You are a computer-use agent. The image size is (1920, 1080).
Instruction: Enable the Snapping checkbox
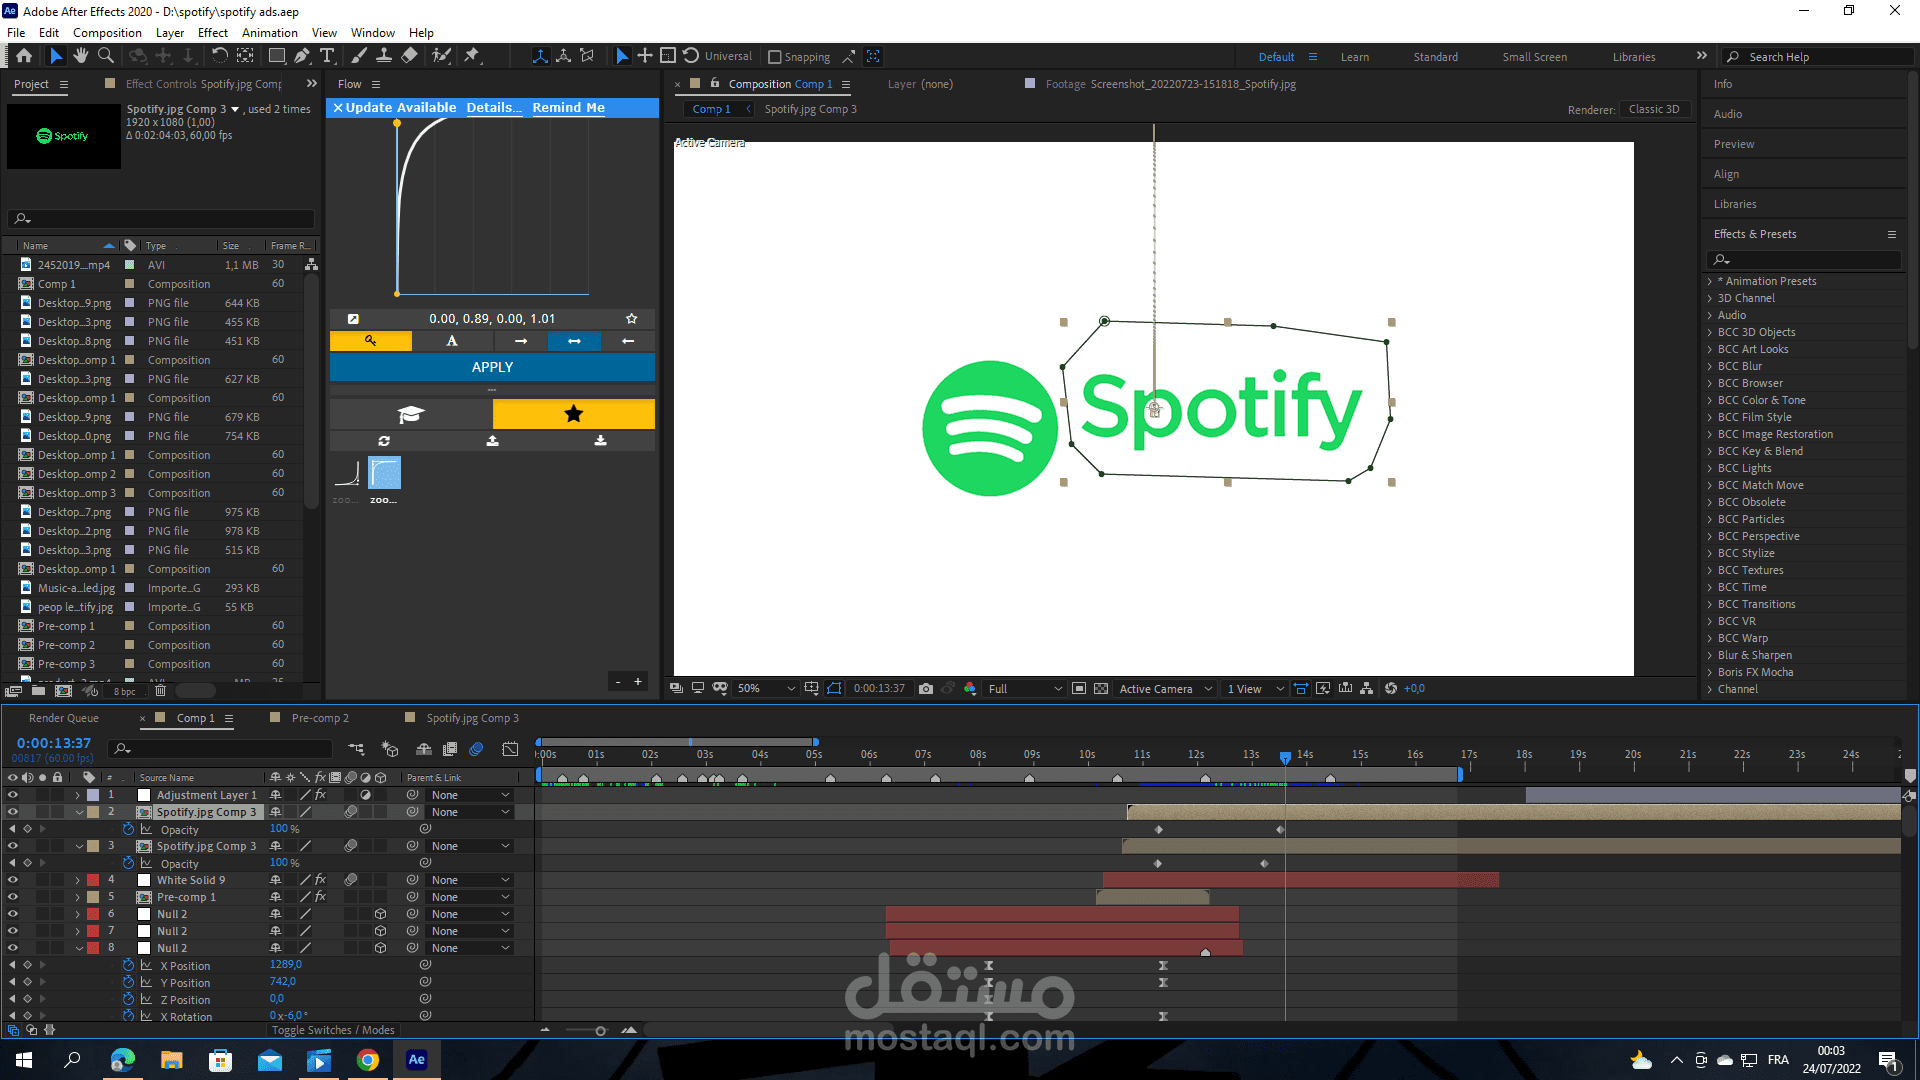pos(774,57)
